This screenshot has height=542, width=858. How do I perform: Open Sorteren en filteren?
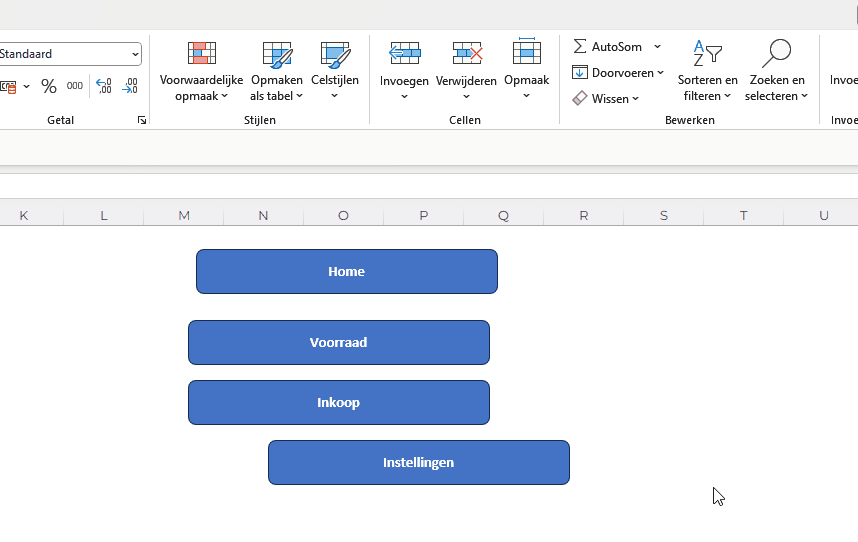708,70
